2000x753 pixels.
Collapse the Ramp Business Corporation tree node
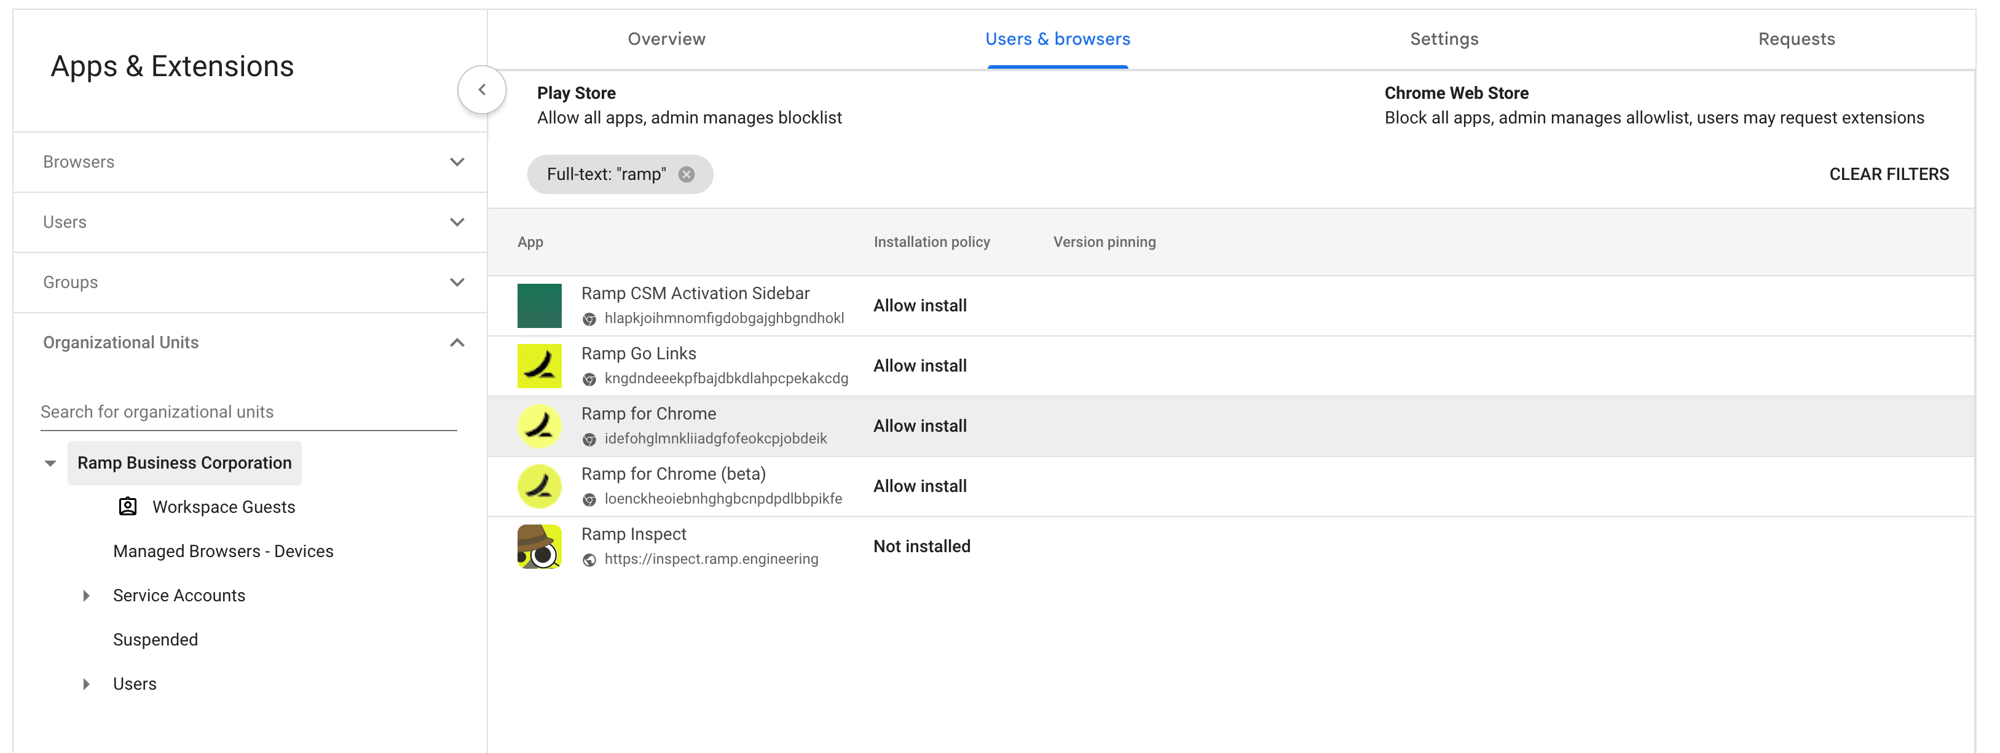click(x=50, y=463)
